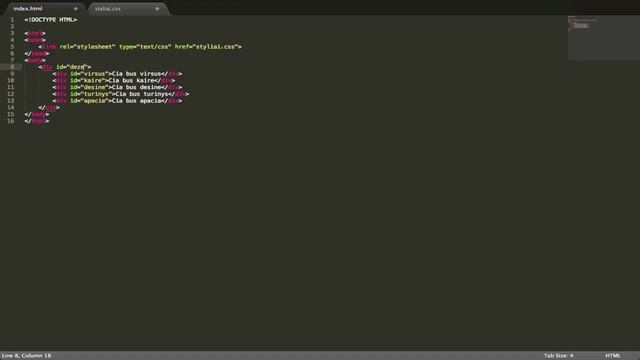Viewport: 640px width, 360px height.
Task: Click the id="virsus" attribute
Action: [89, 73]
